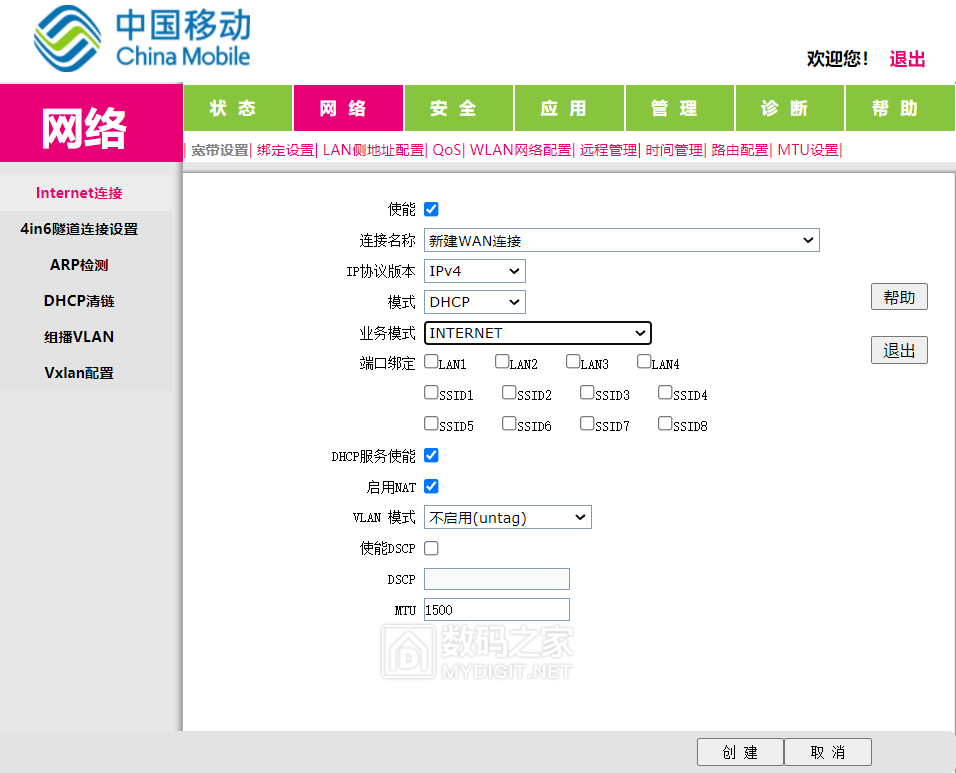Check the SSID8 binding box
The height and width of the screenshot is (773, 956).
665,423
